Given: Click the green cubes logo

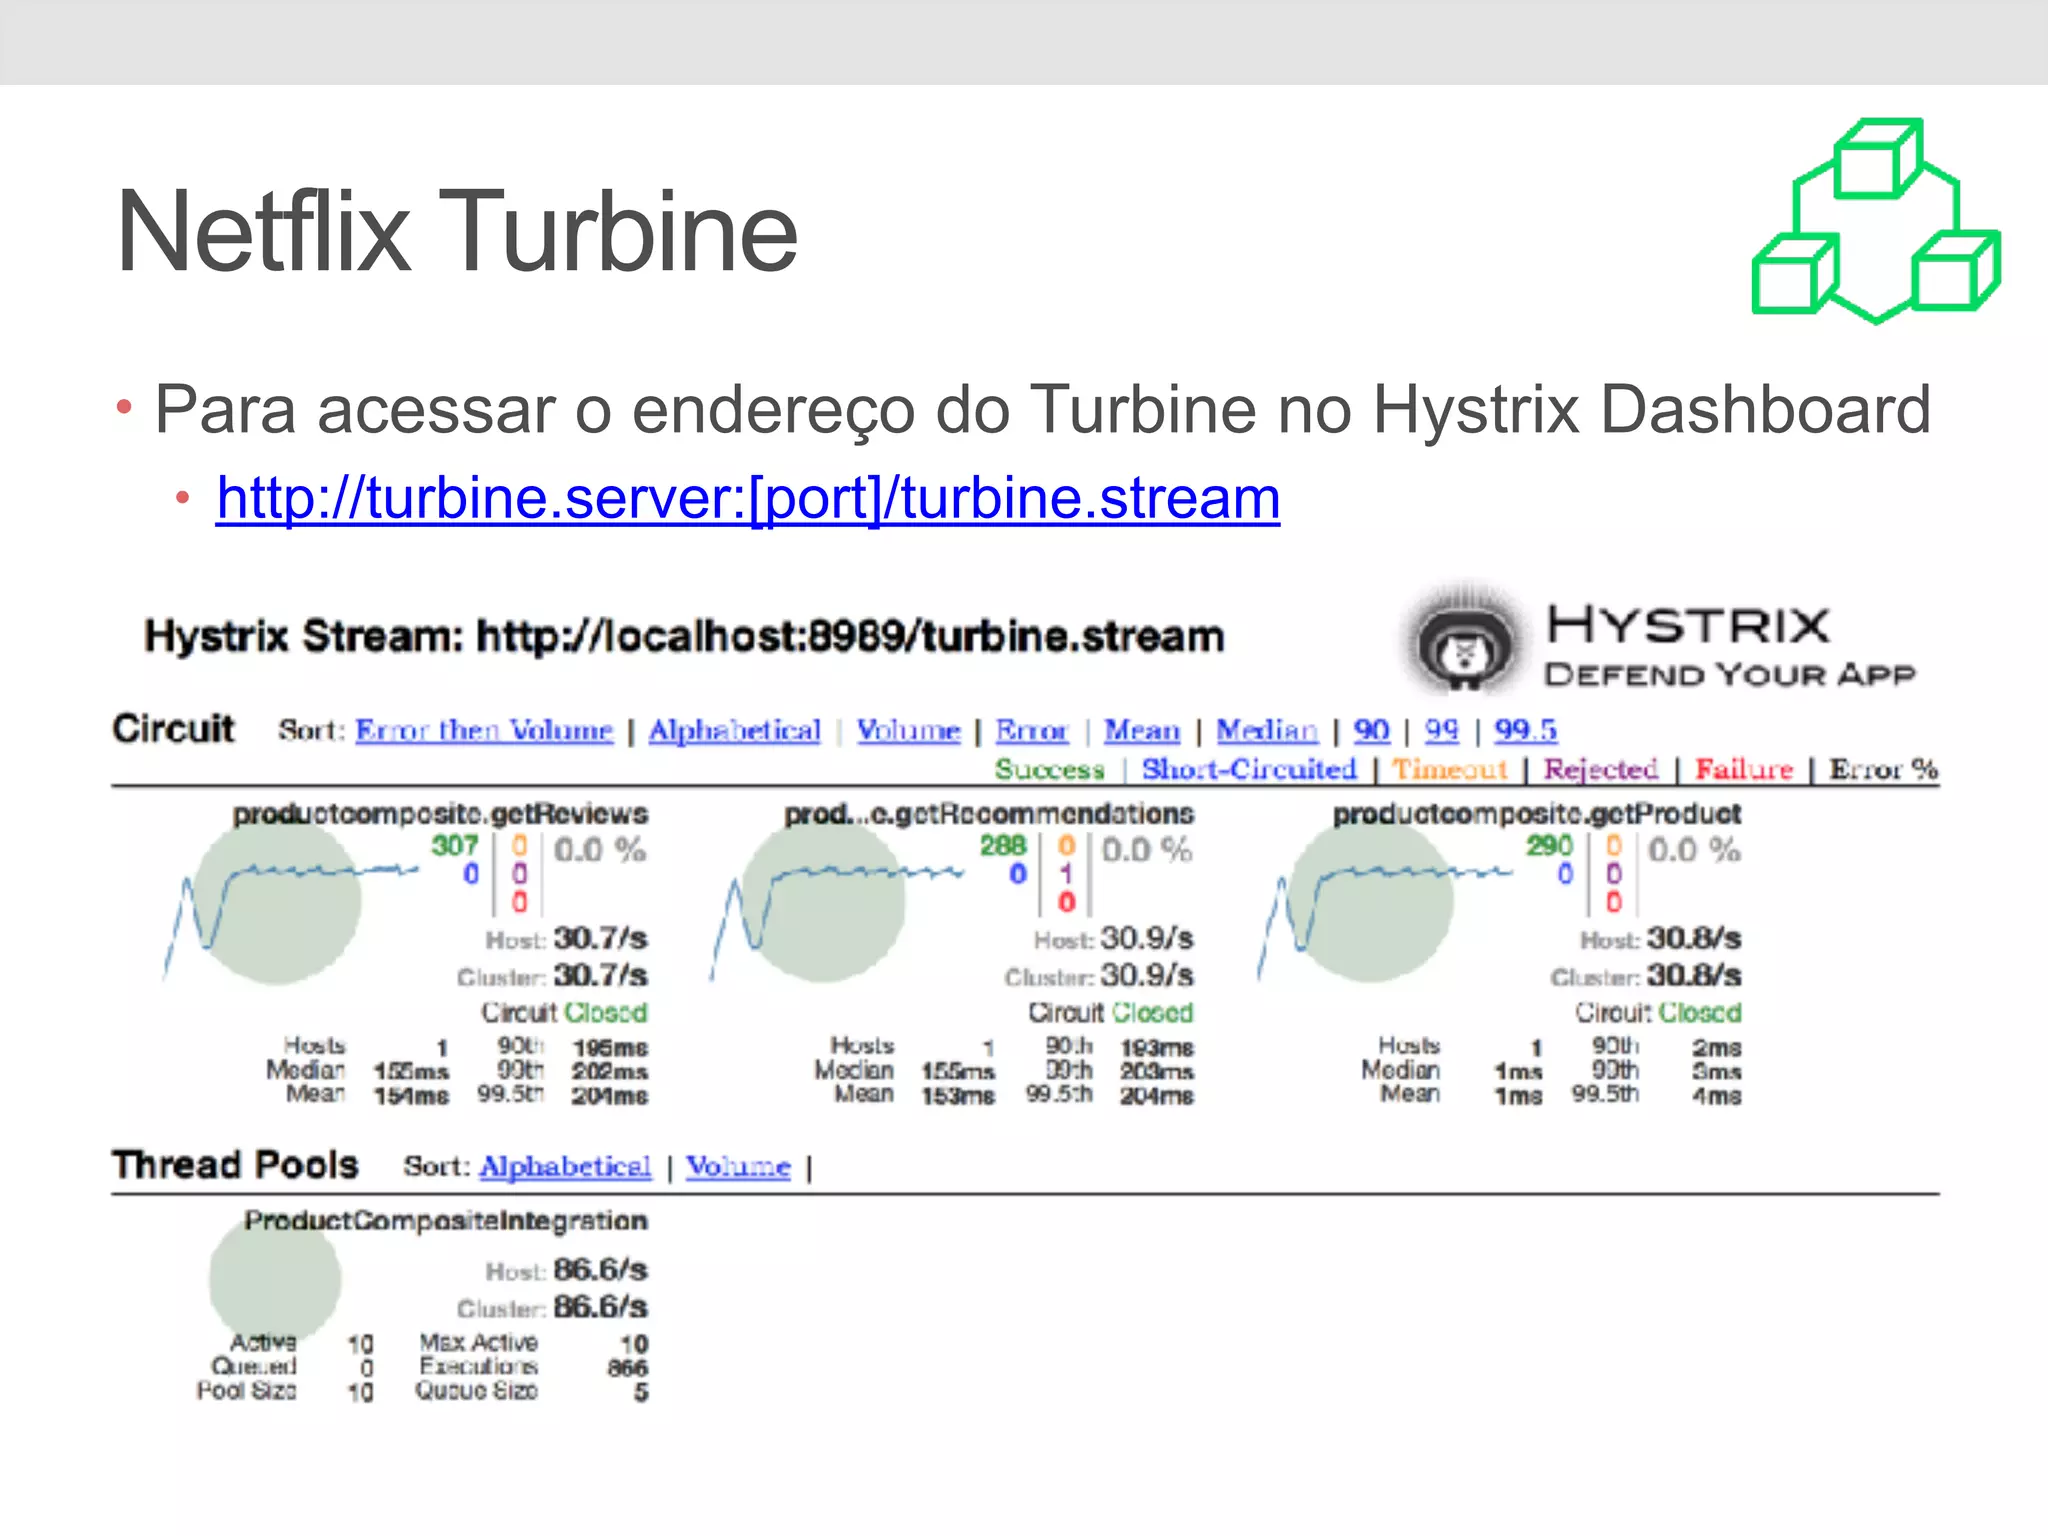Looking at the screenshot, I should [x=1876, y=221].
